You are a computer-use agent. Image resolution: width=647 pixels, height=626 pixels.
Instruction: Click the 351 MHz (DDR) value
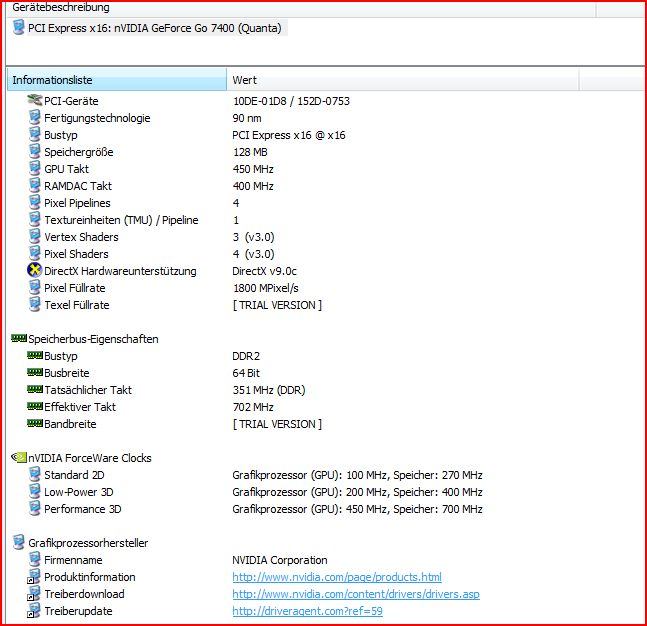(x=269, y=390)
